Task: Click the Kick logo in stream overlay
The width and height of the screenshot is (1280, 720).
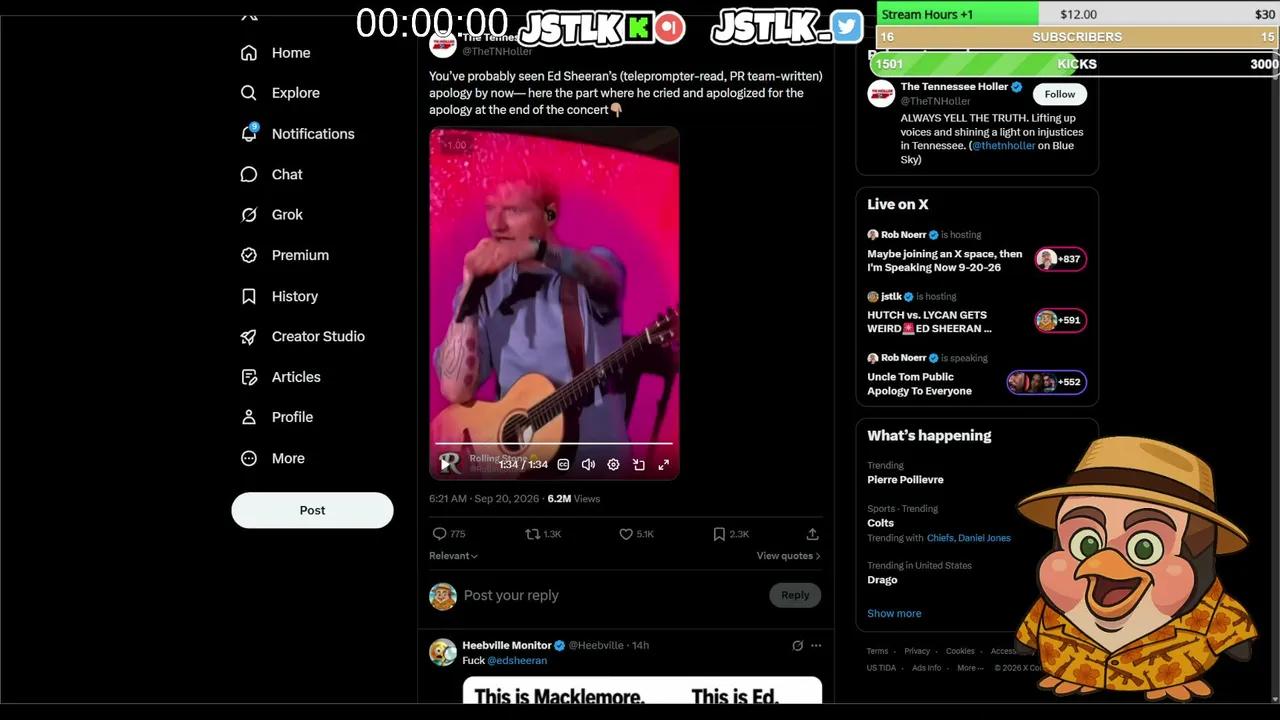Action: [637, 28]
